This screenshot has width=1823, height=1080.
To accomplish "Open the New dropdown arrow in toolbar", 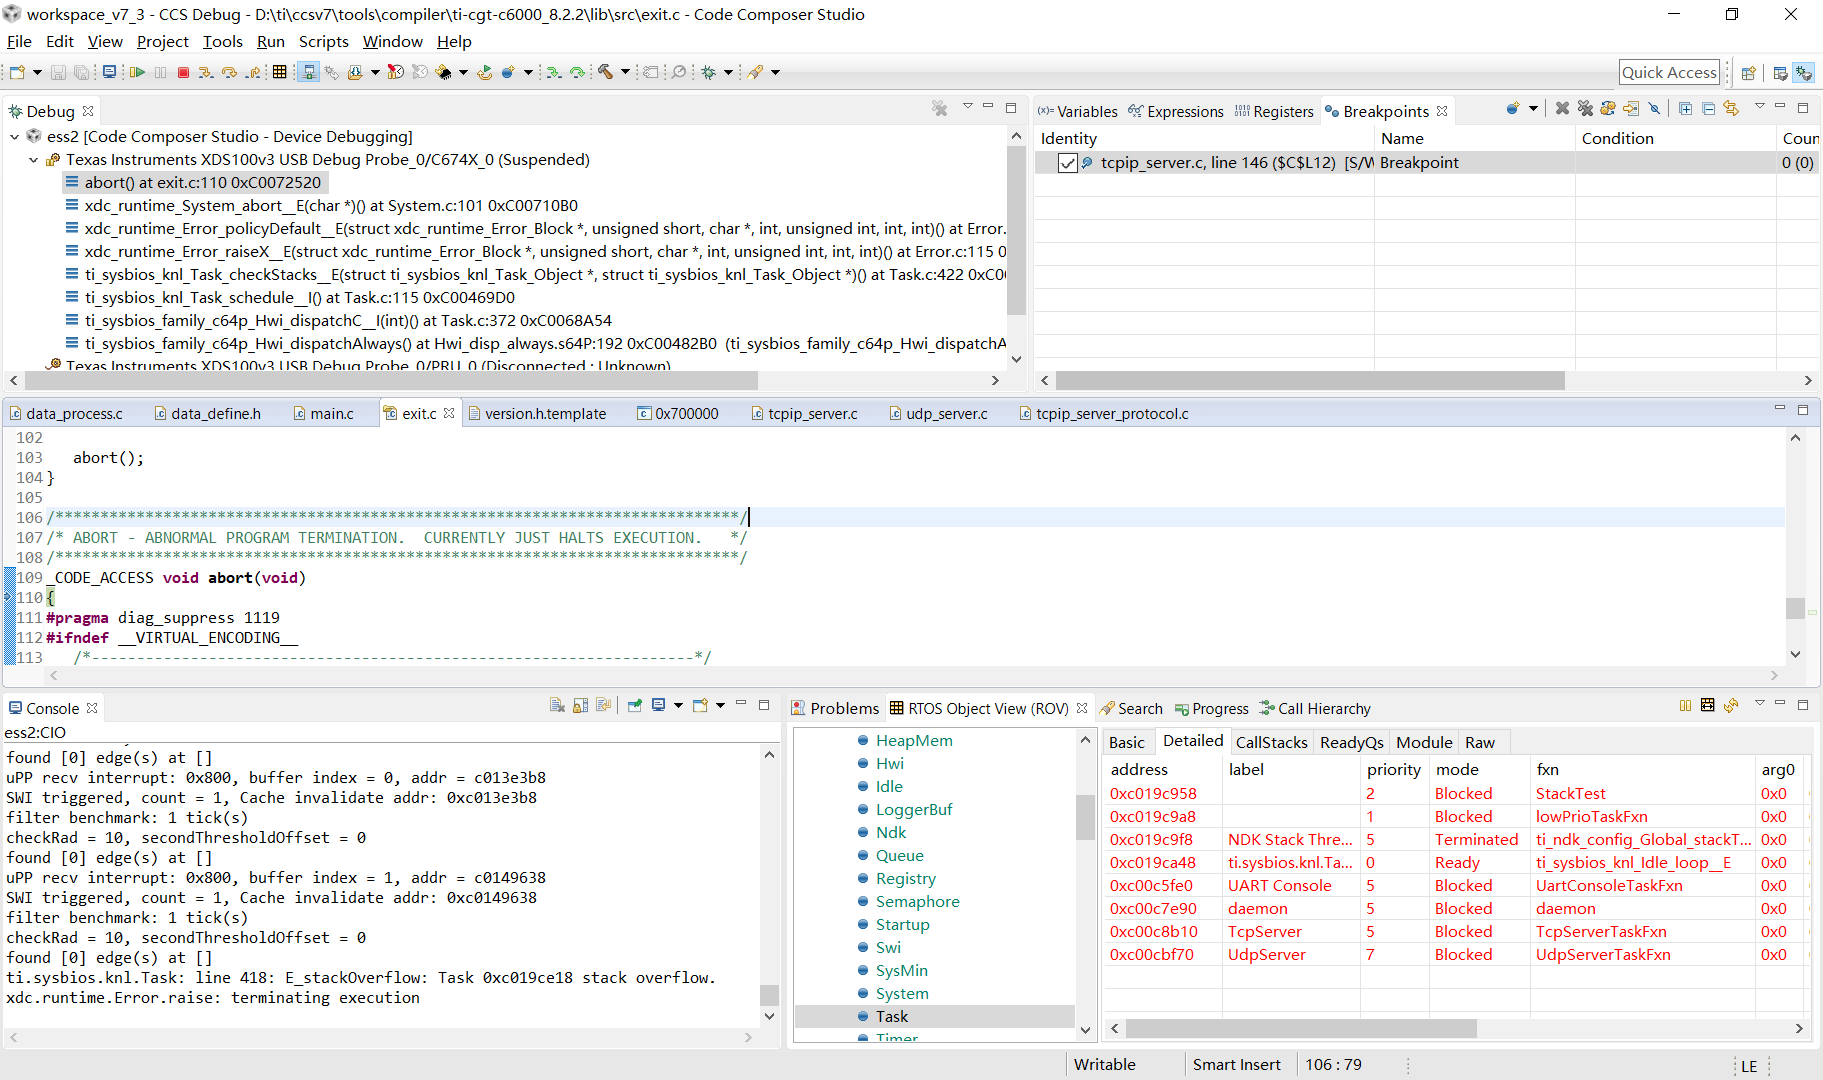I will click(x=38, y=72).
